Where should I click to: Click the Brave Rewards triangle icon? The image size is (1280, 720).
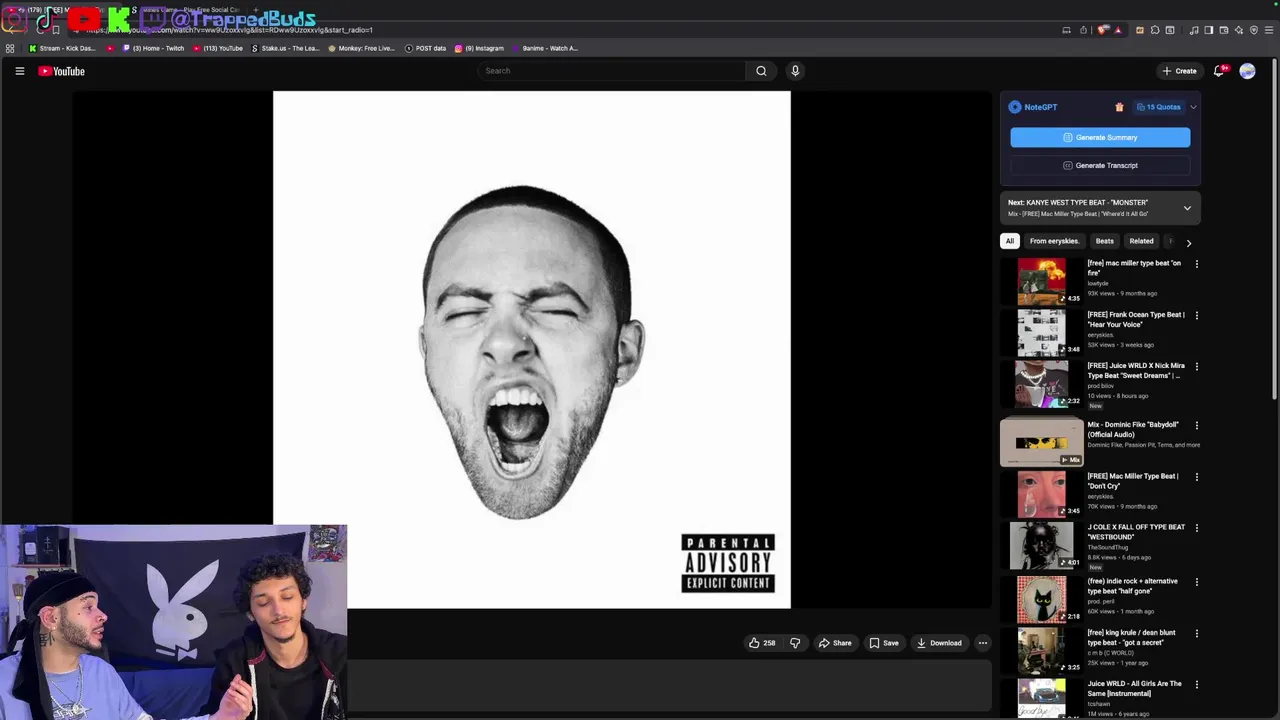pyautogui.click(x=1117, y=30)
